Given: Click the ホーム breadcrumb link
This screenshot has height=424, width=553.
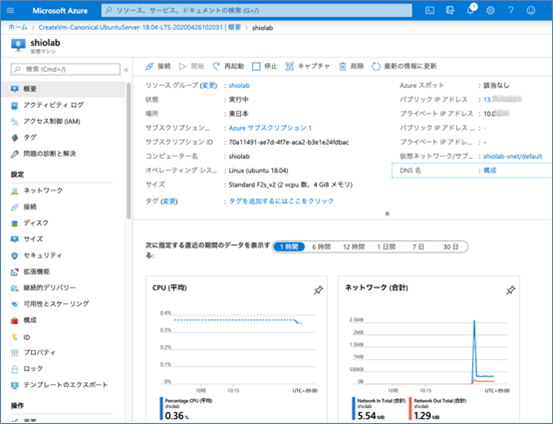Looking at the screenshot, I should [x=18, y=27].
